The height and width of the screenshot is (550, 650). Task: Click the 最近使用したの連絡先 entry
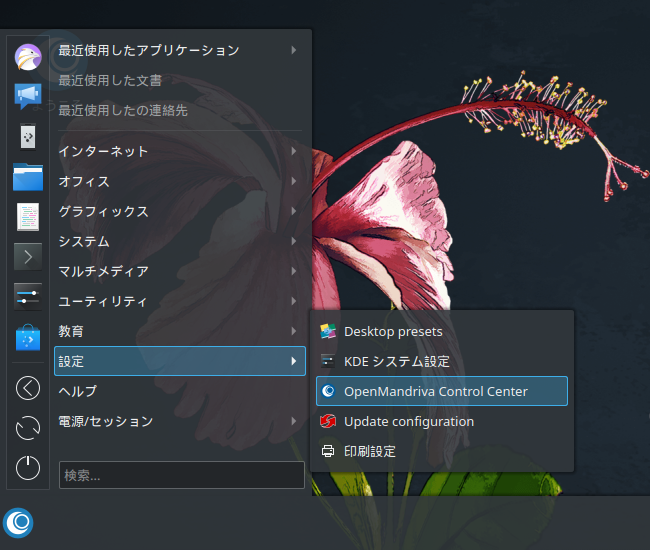pos(180,110)
